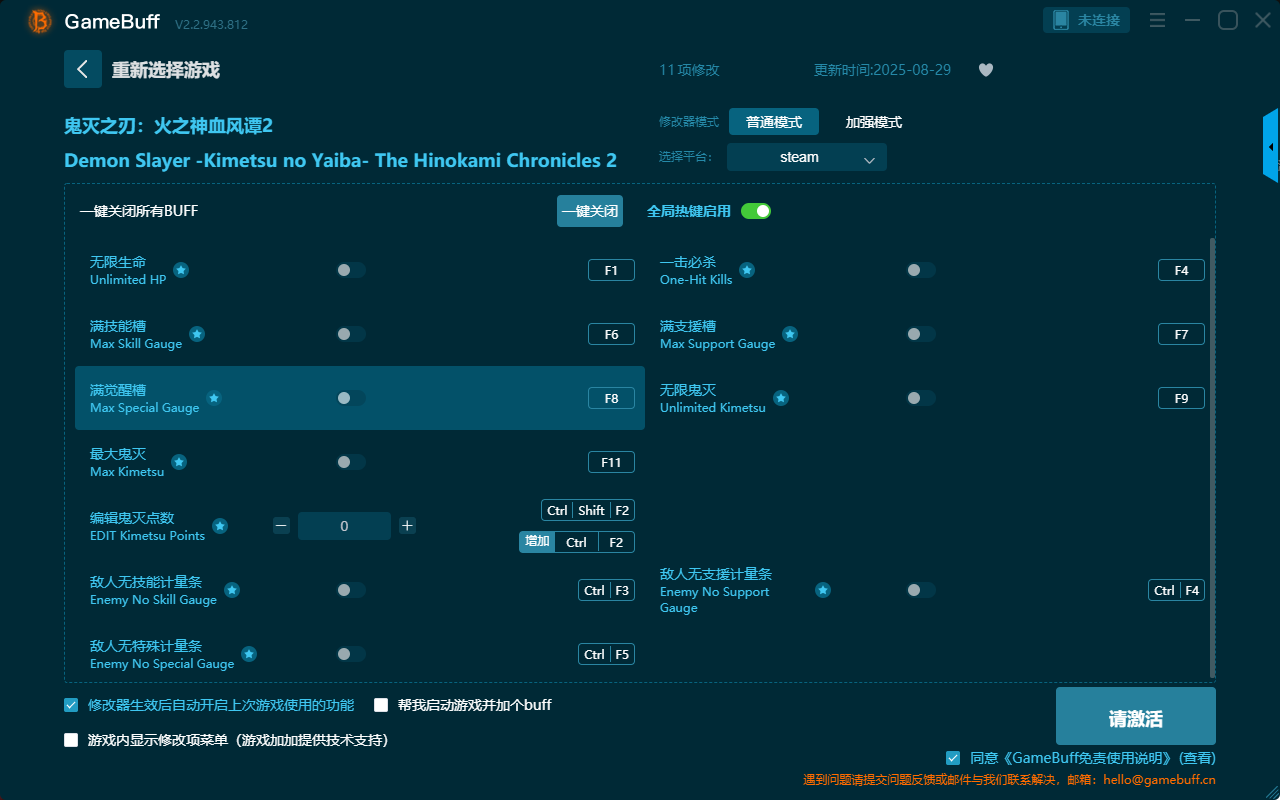Click star icon beside Enemy No Support Gauge

point(823,590)
